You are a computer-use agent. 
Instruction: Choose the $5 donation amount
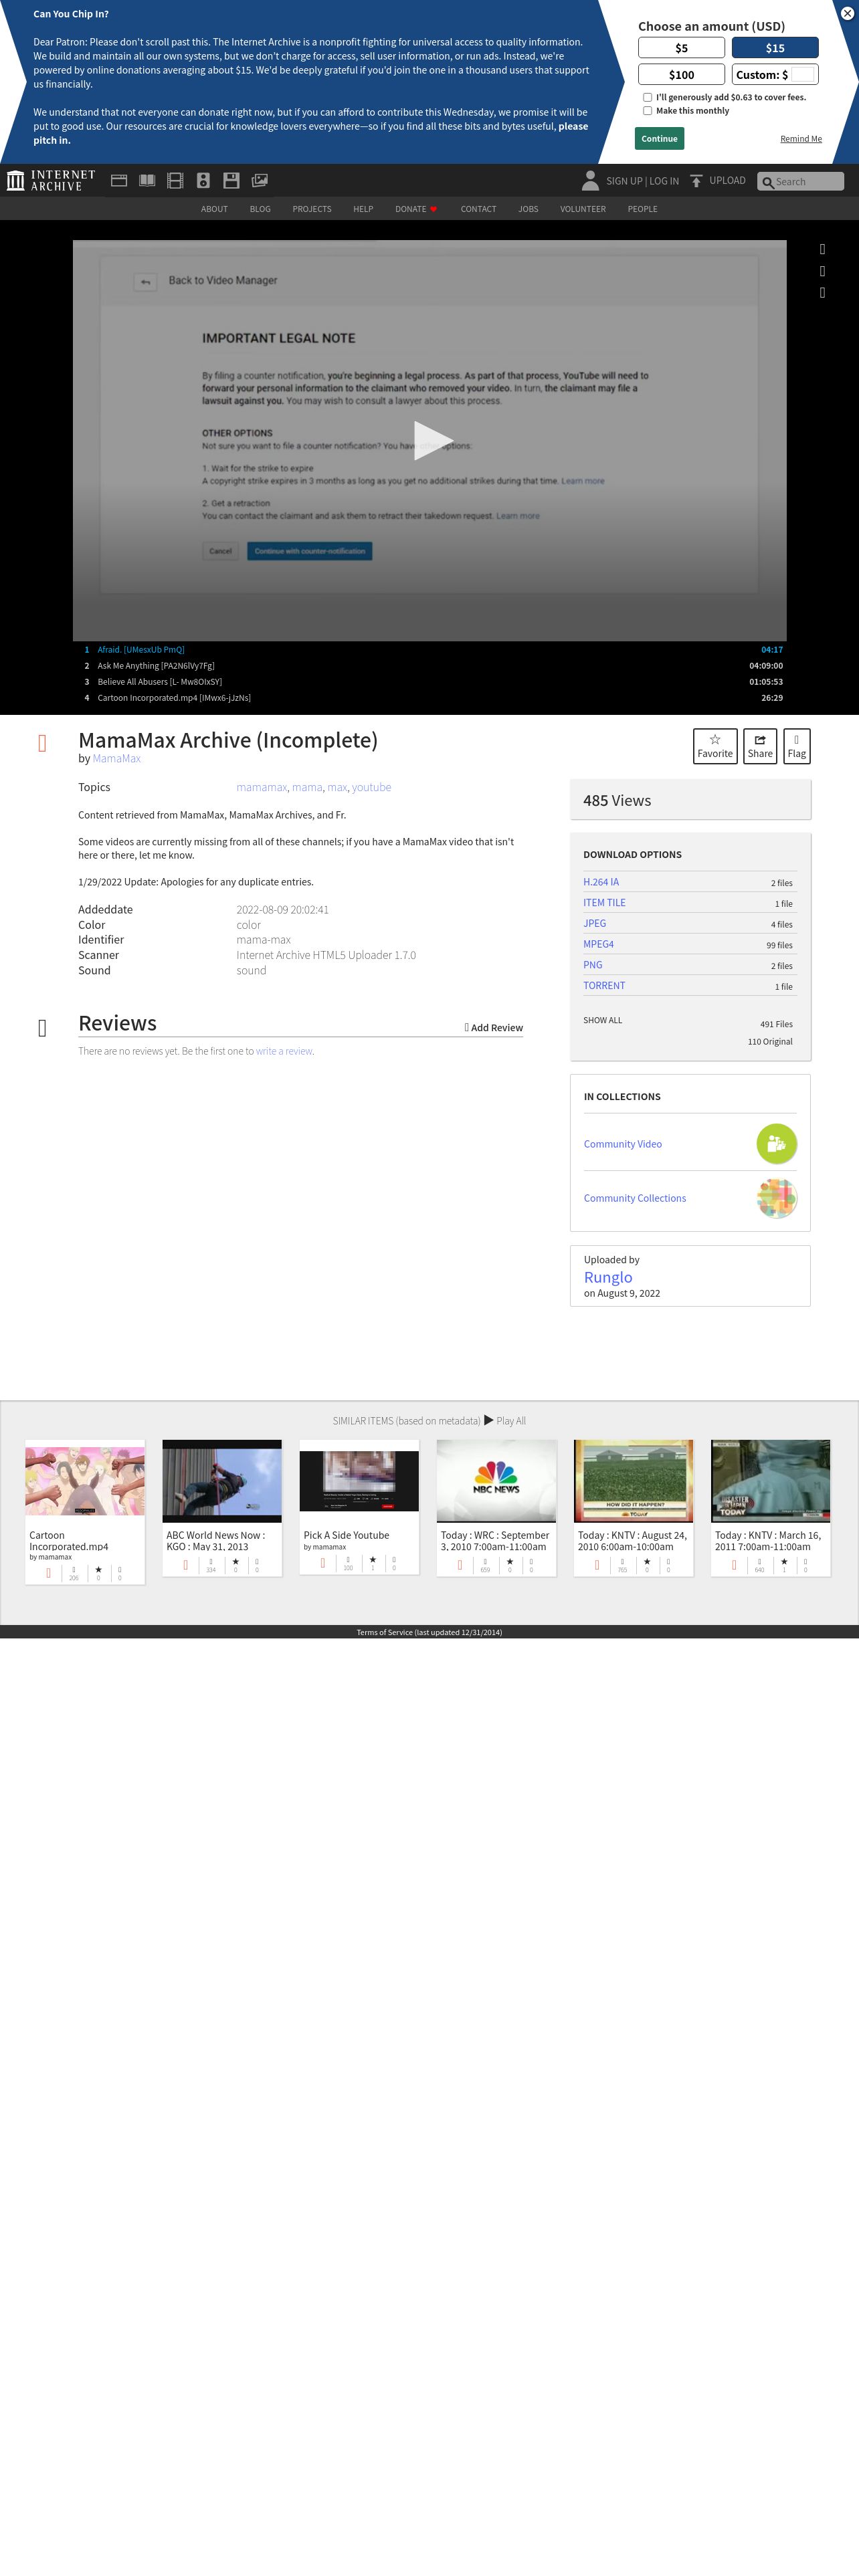click(681, 48)
